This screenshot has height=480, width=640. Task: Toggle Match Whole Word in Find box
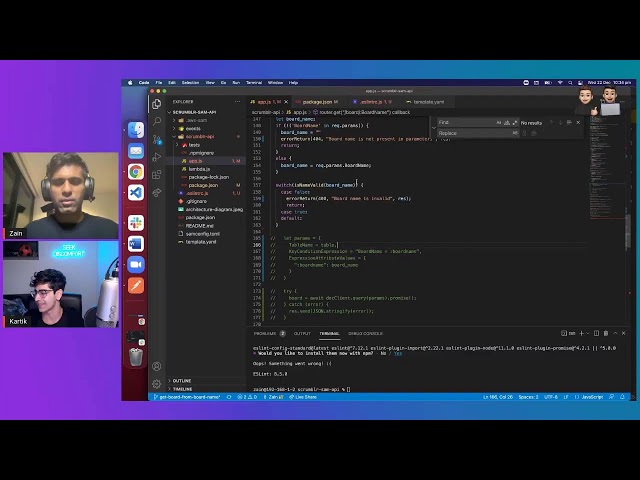point(507,122)
